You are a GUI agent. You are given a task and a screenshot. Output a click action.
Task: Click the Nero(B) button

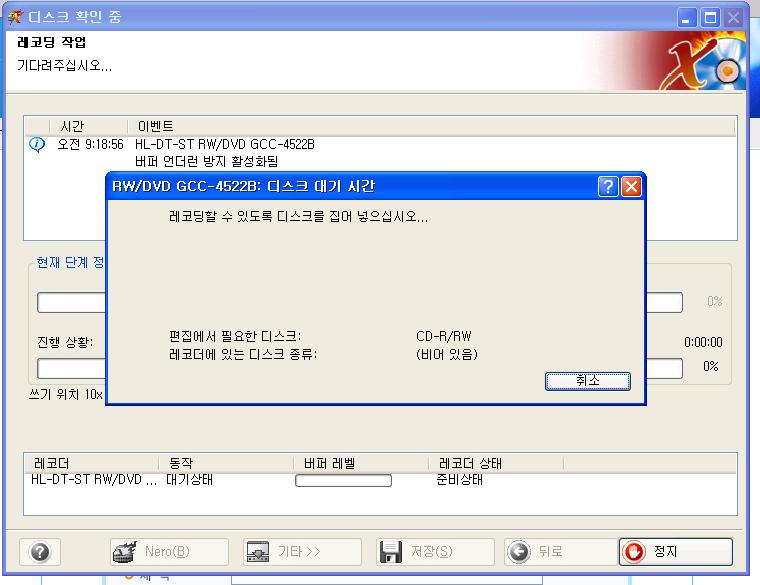pyautogui.click(x=169, y=552)
